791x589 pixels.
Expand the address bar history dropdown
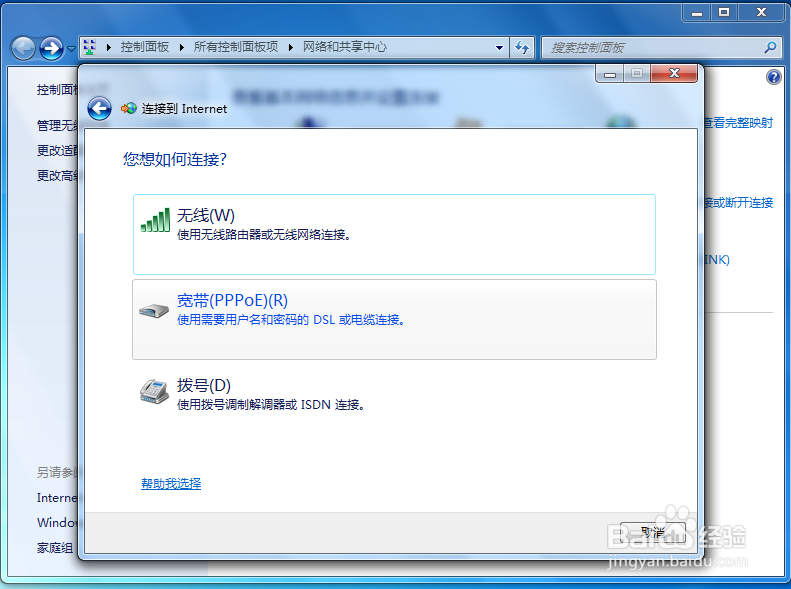click(499, 48)
